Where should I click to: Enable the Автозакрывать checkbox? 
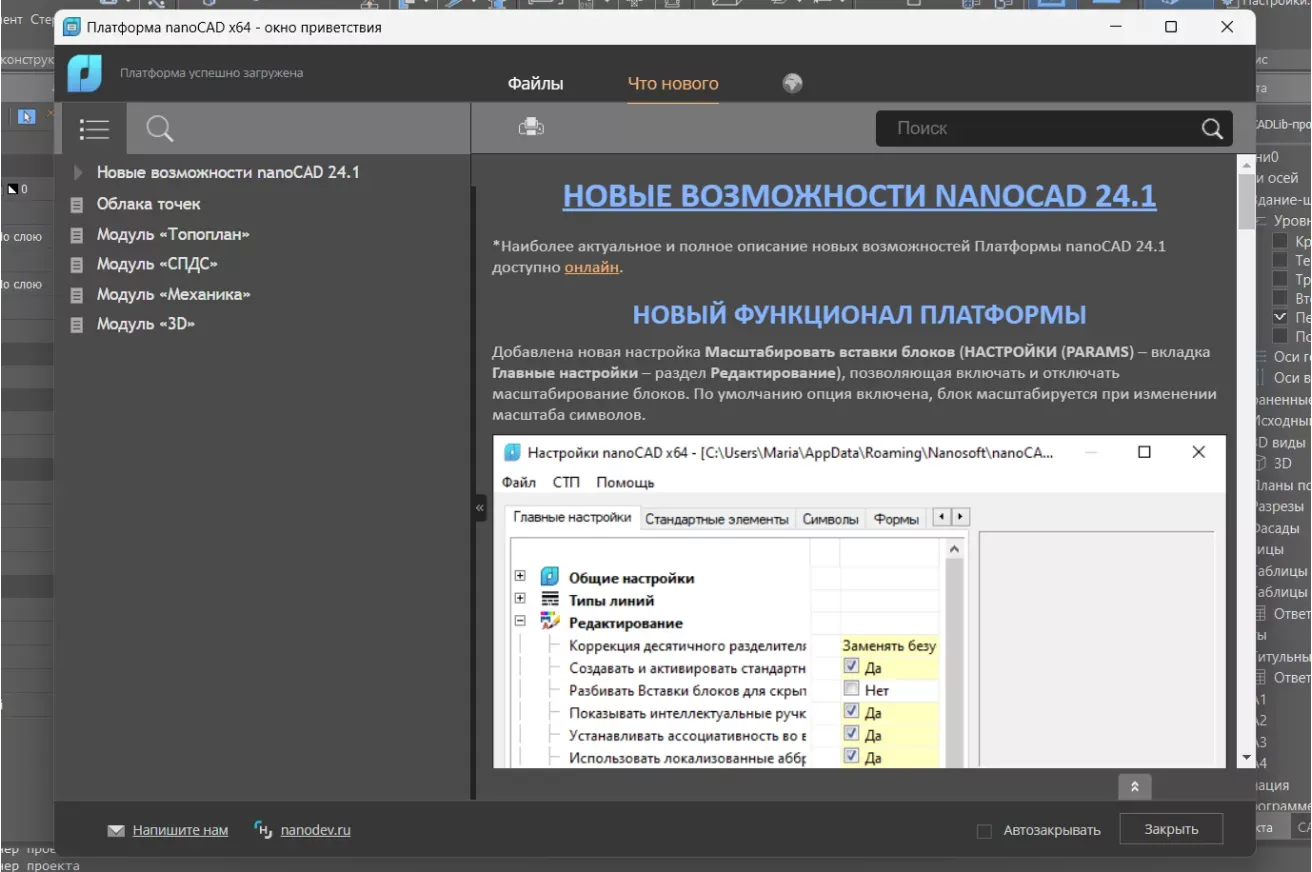[984, 829]
